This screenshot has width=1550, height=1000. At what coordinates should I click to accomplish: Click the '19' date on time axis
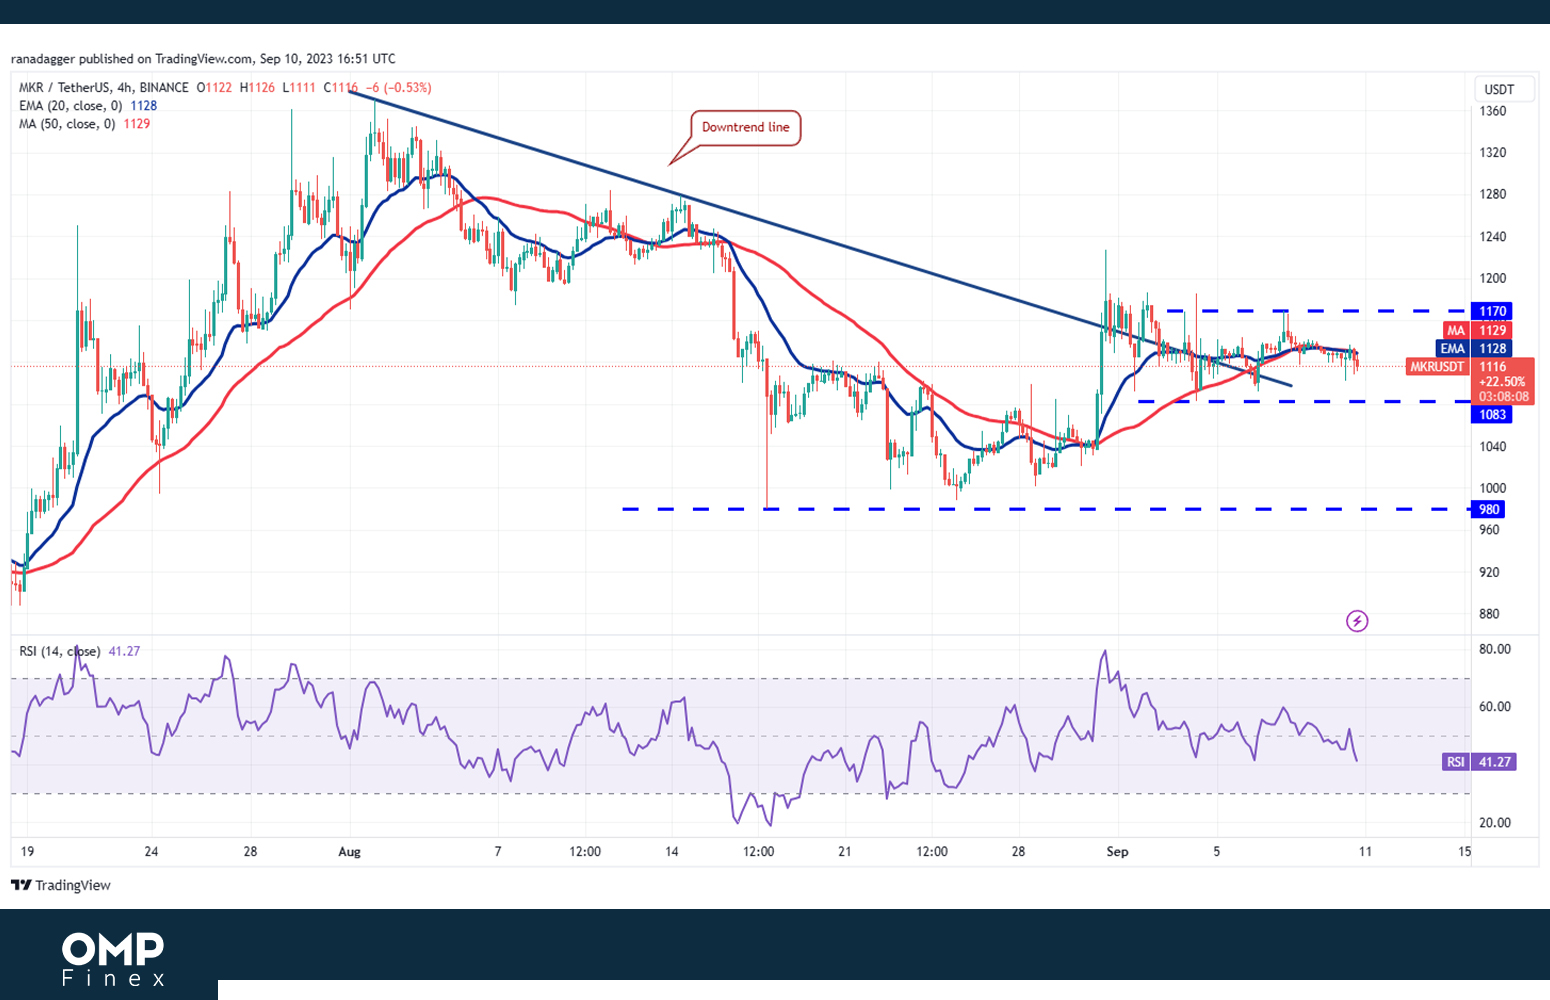tap(27, 852)
